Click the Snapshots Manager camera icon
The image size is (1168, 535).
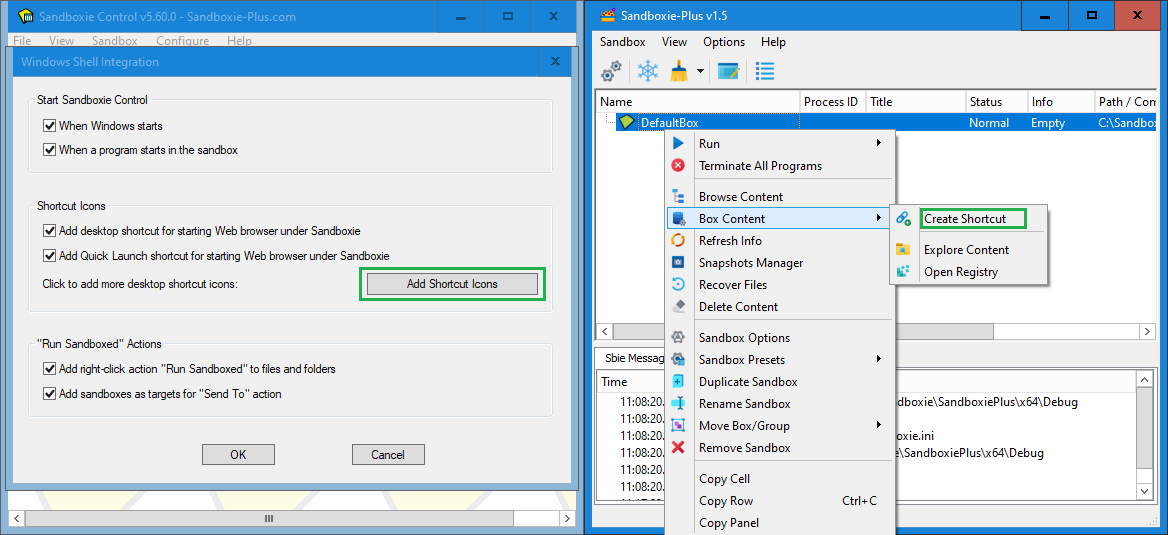click(x=679, y=263)
